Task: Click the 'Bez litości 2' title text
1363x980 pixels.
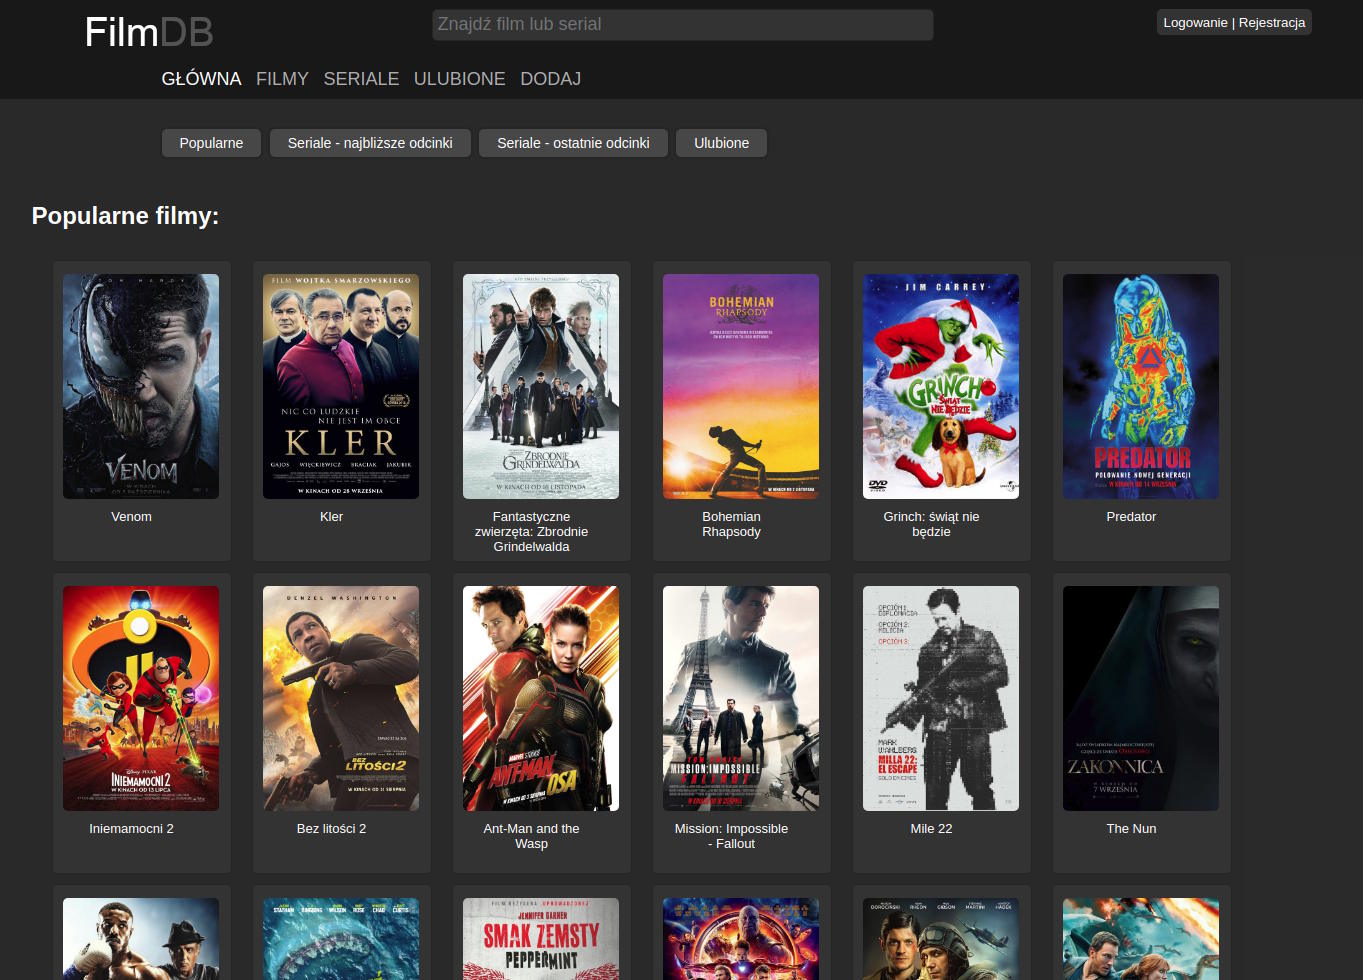Action: tap(331, 829)
